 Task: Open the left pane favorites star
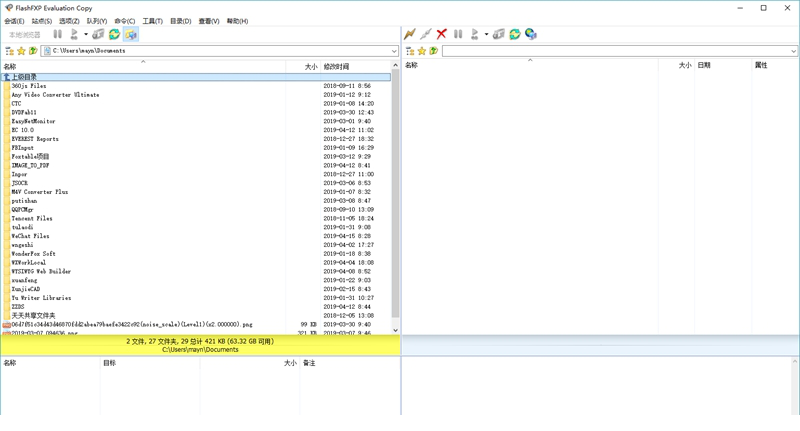click(21, 51)
